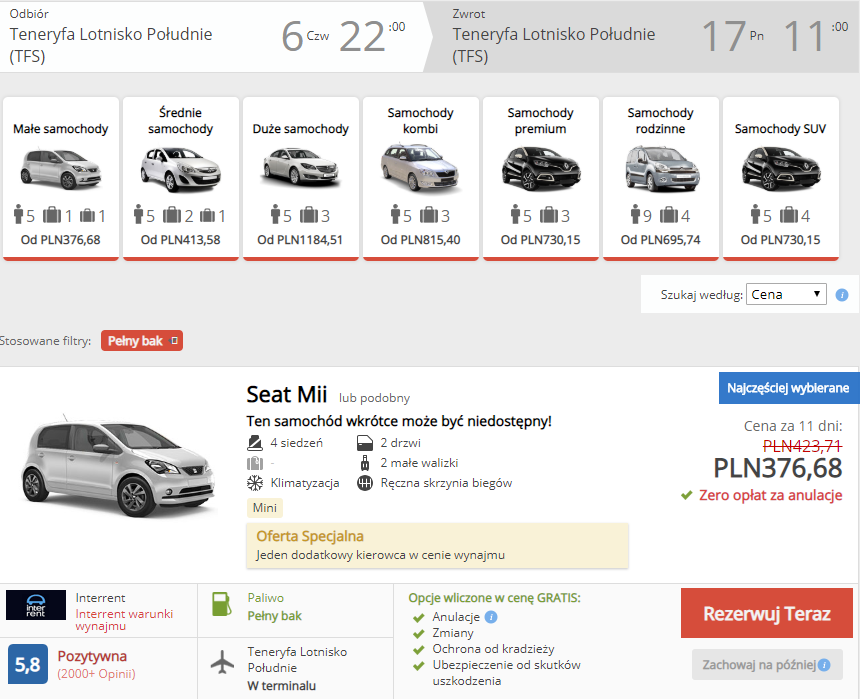Image resolution: width=860 pixels, height=699 pixels.
Task: Remove the Pełny bak filter tag
Action: [x=174, y=341]
